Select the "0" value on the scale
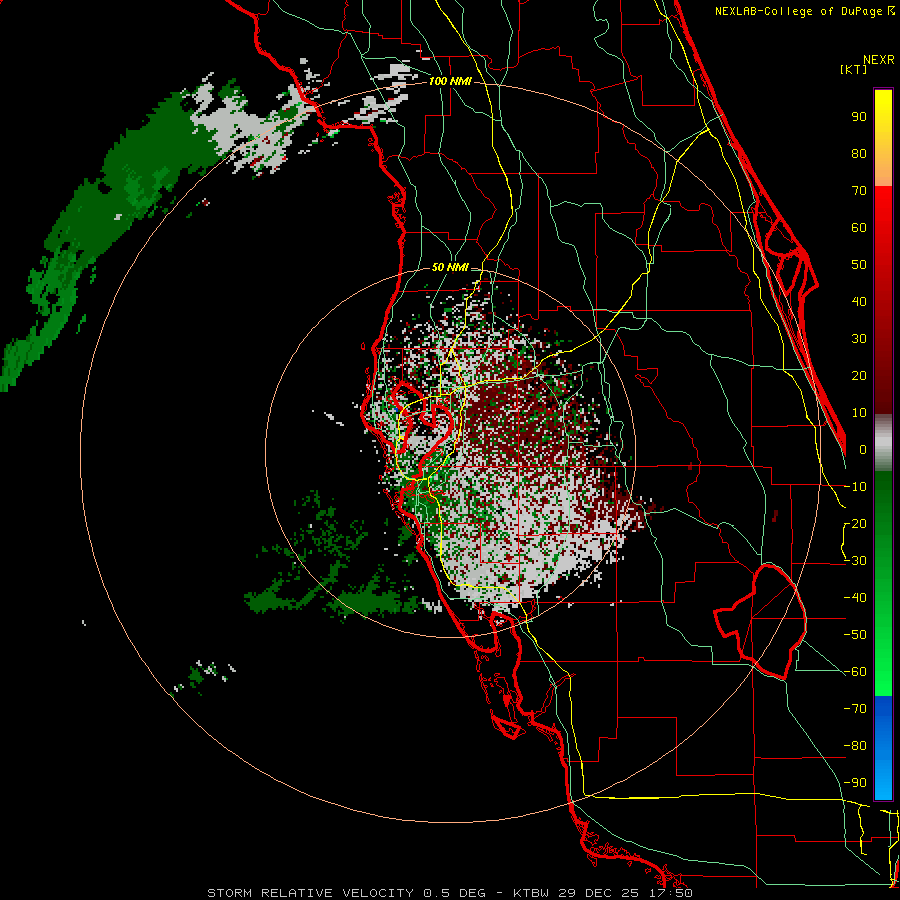This screenshot has width=900, height=900. [863, 450]
